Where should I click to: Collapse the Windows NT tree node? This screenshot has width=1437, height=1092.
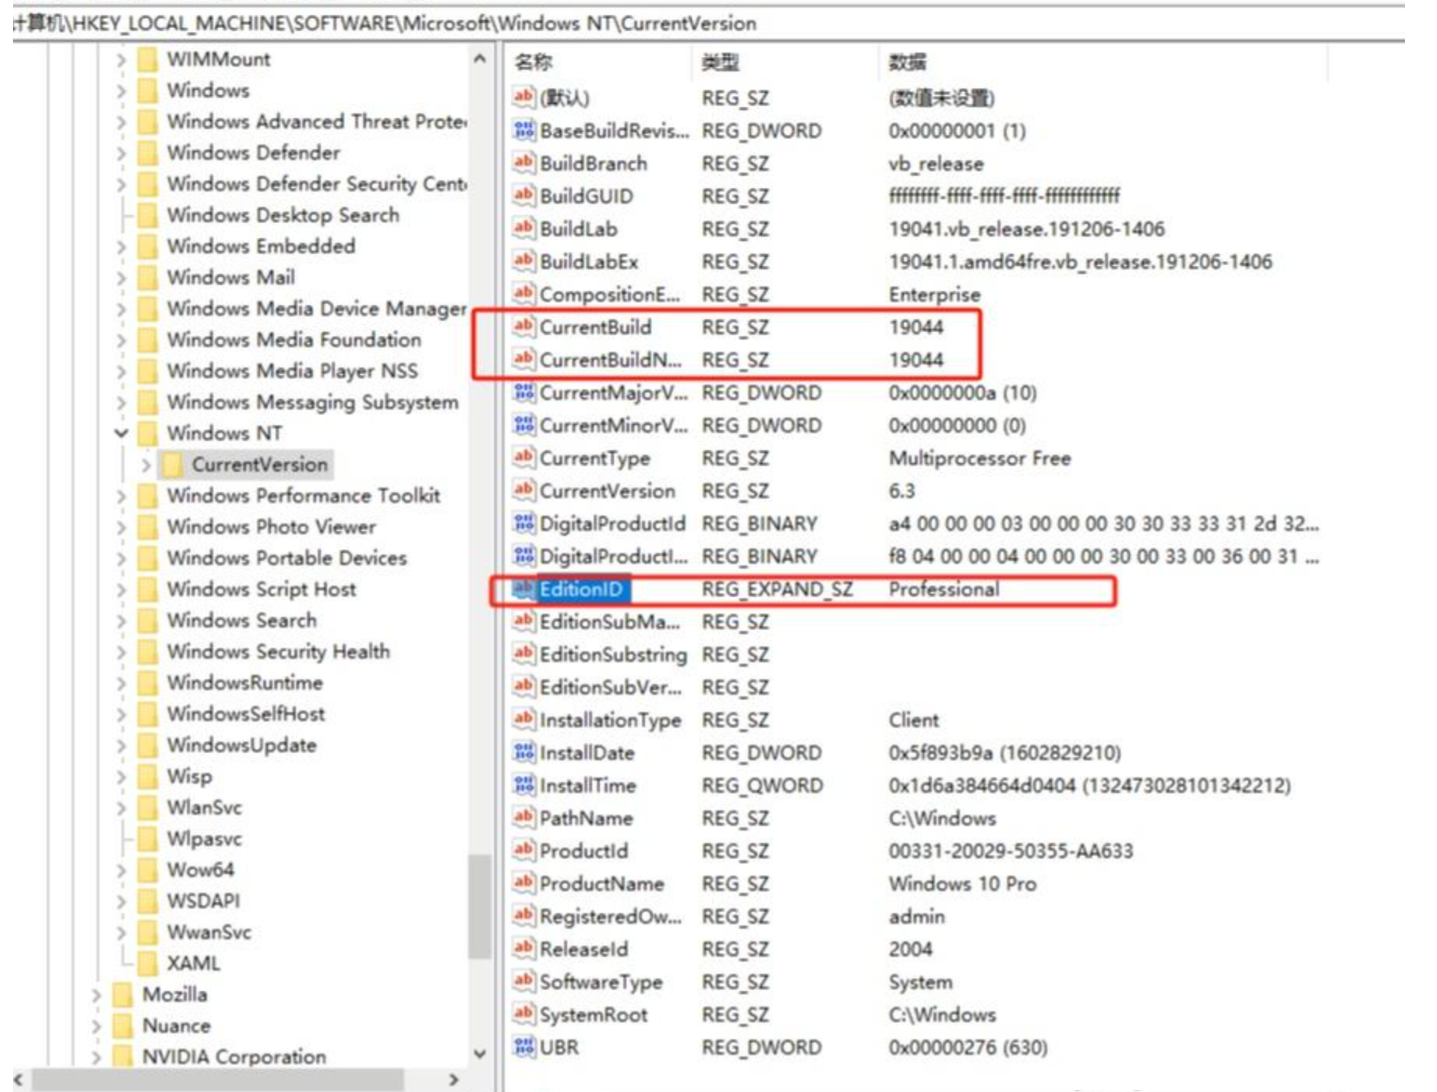[121, 433]
